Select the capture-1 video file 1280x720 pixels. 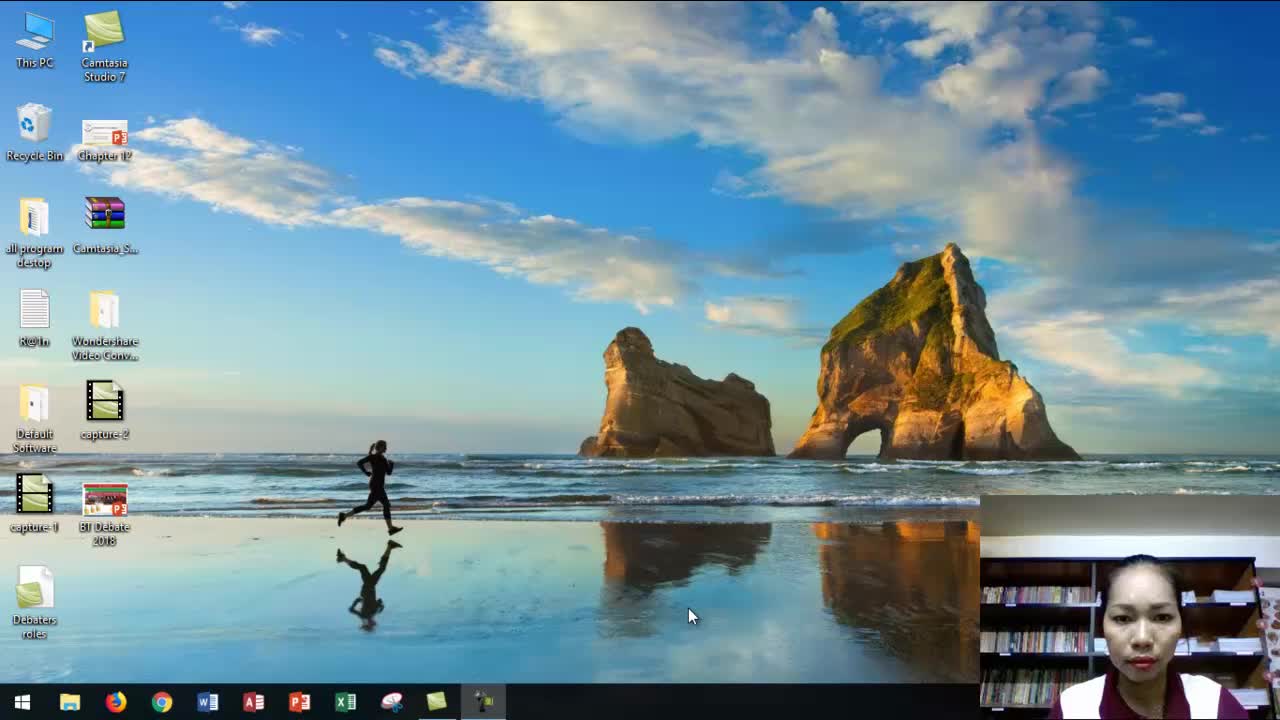(x=34, y=504)
